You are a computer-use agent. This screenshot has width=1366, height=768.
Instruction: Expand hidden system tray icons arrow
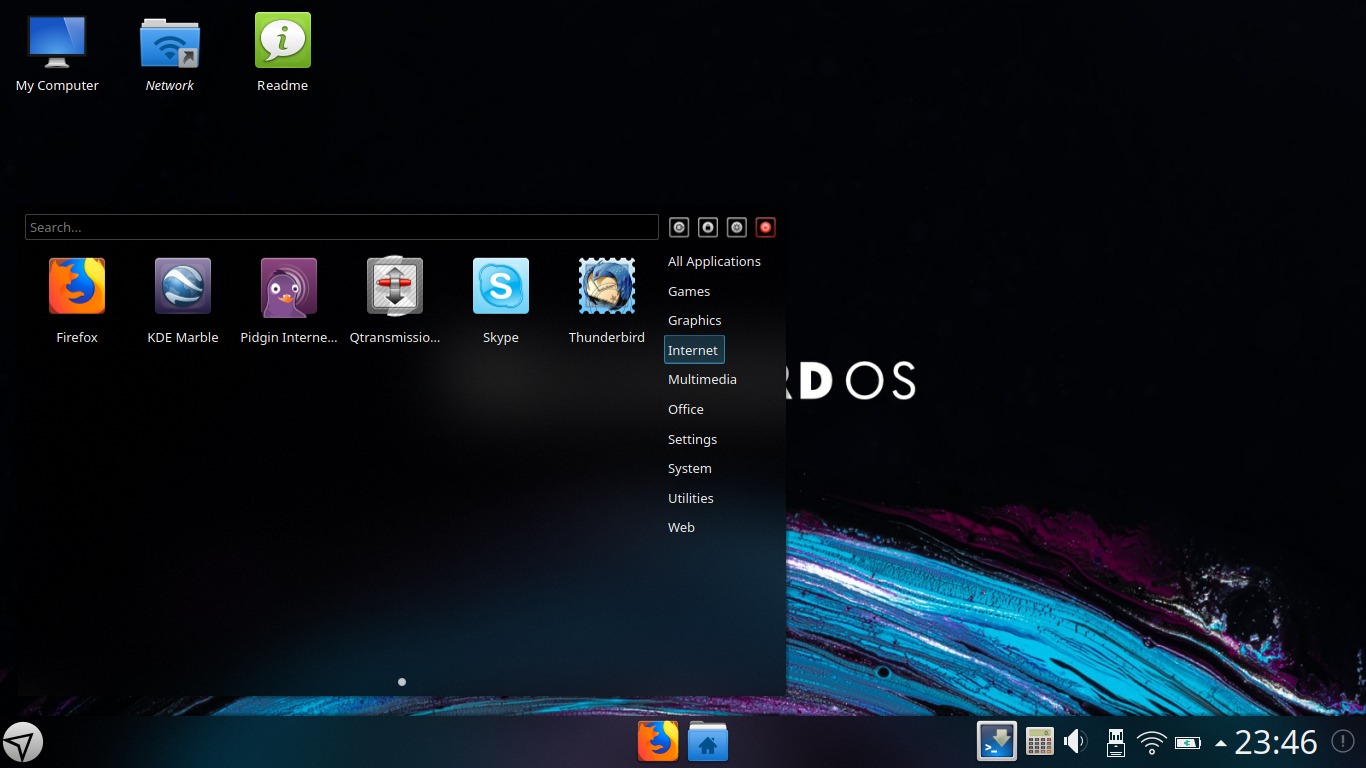1221,743
